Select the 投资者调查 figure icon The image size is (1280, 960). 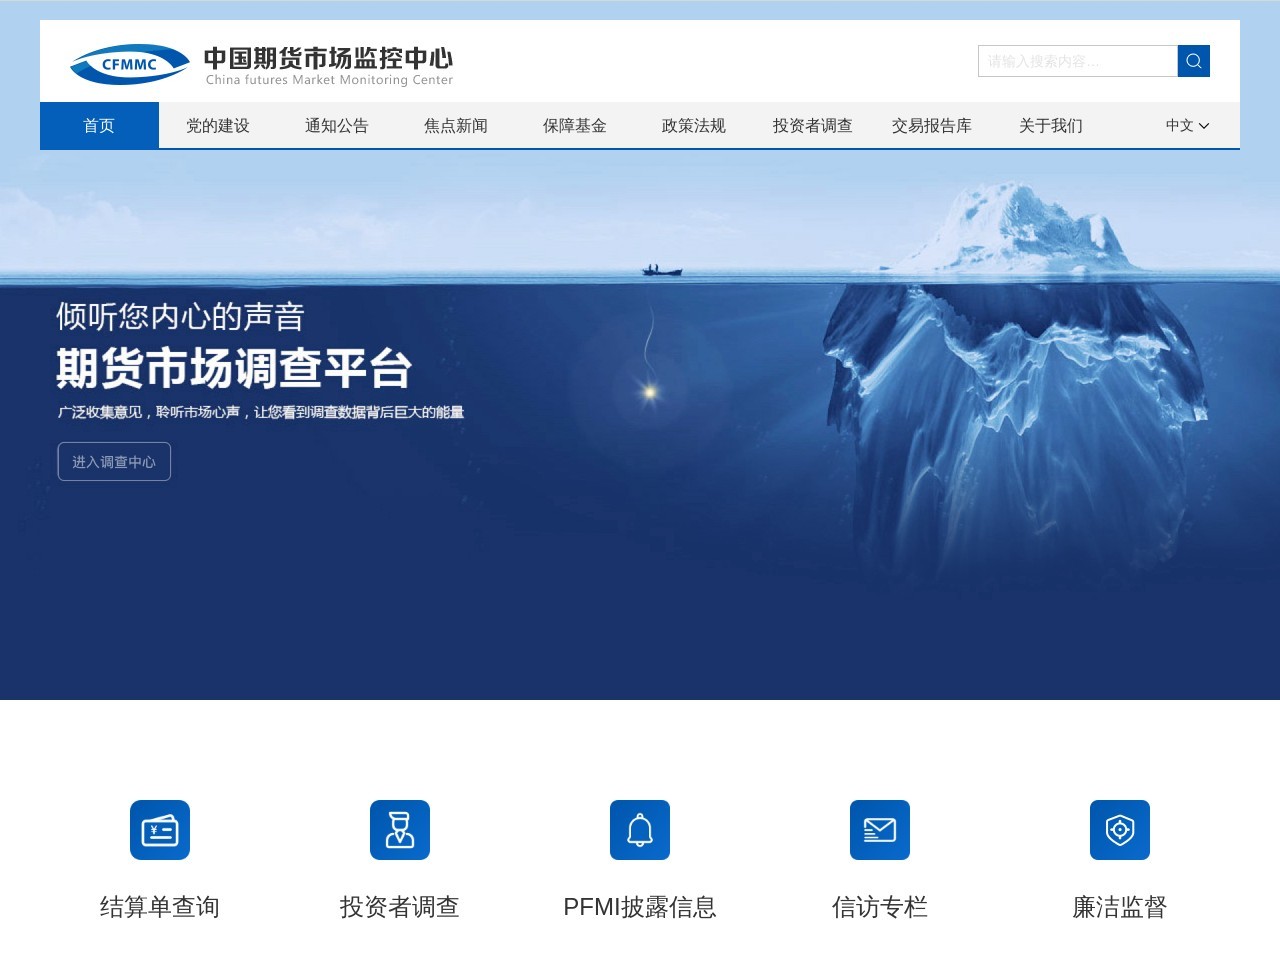399,829
